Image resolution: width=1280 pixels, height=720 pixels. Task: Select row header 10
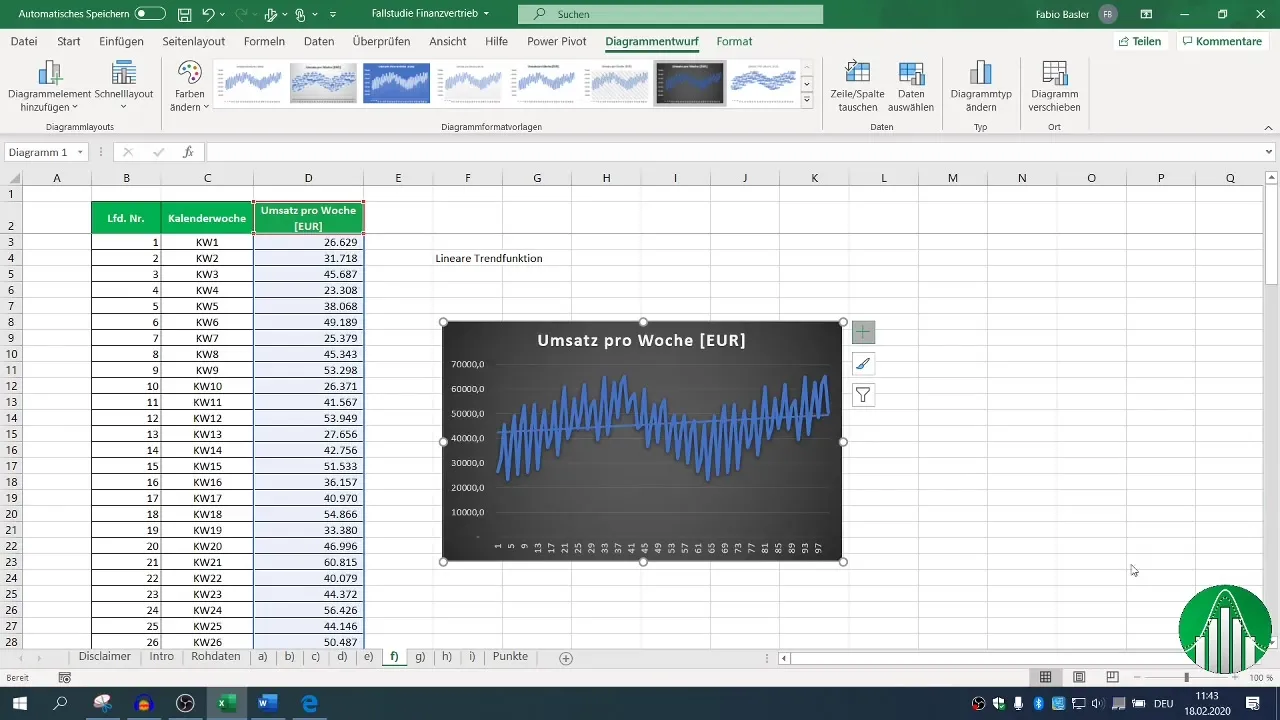point(11,354)
